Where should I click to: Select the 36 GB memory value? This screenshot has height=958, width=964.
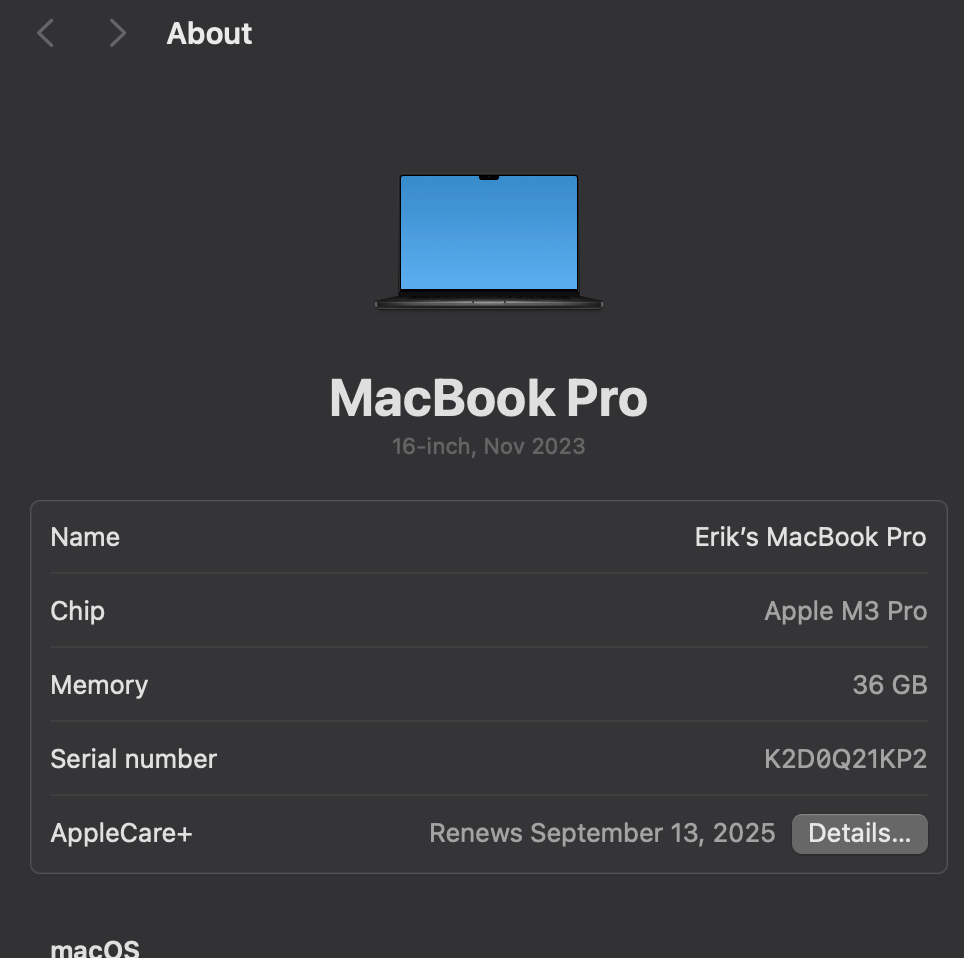(889, 685)
